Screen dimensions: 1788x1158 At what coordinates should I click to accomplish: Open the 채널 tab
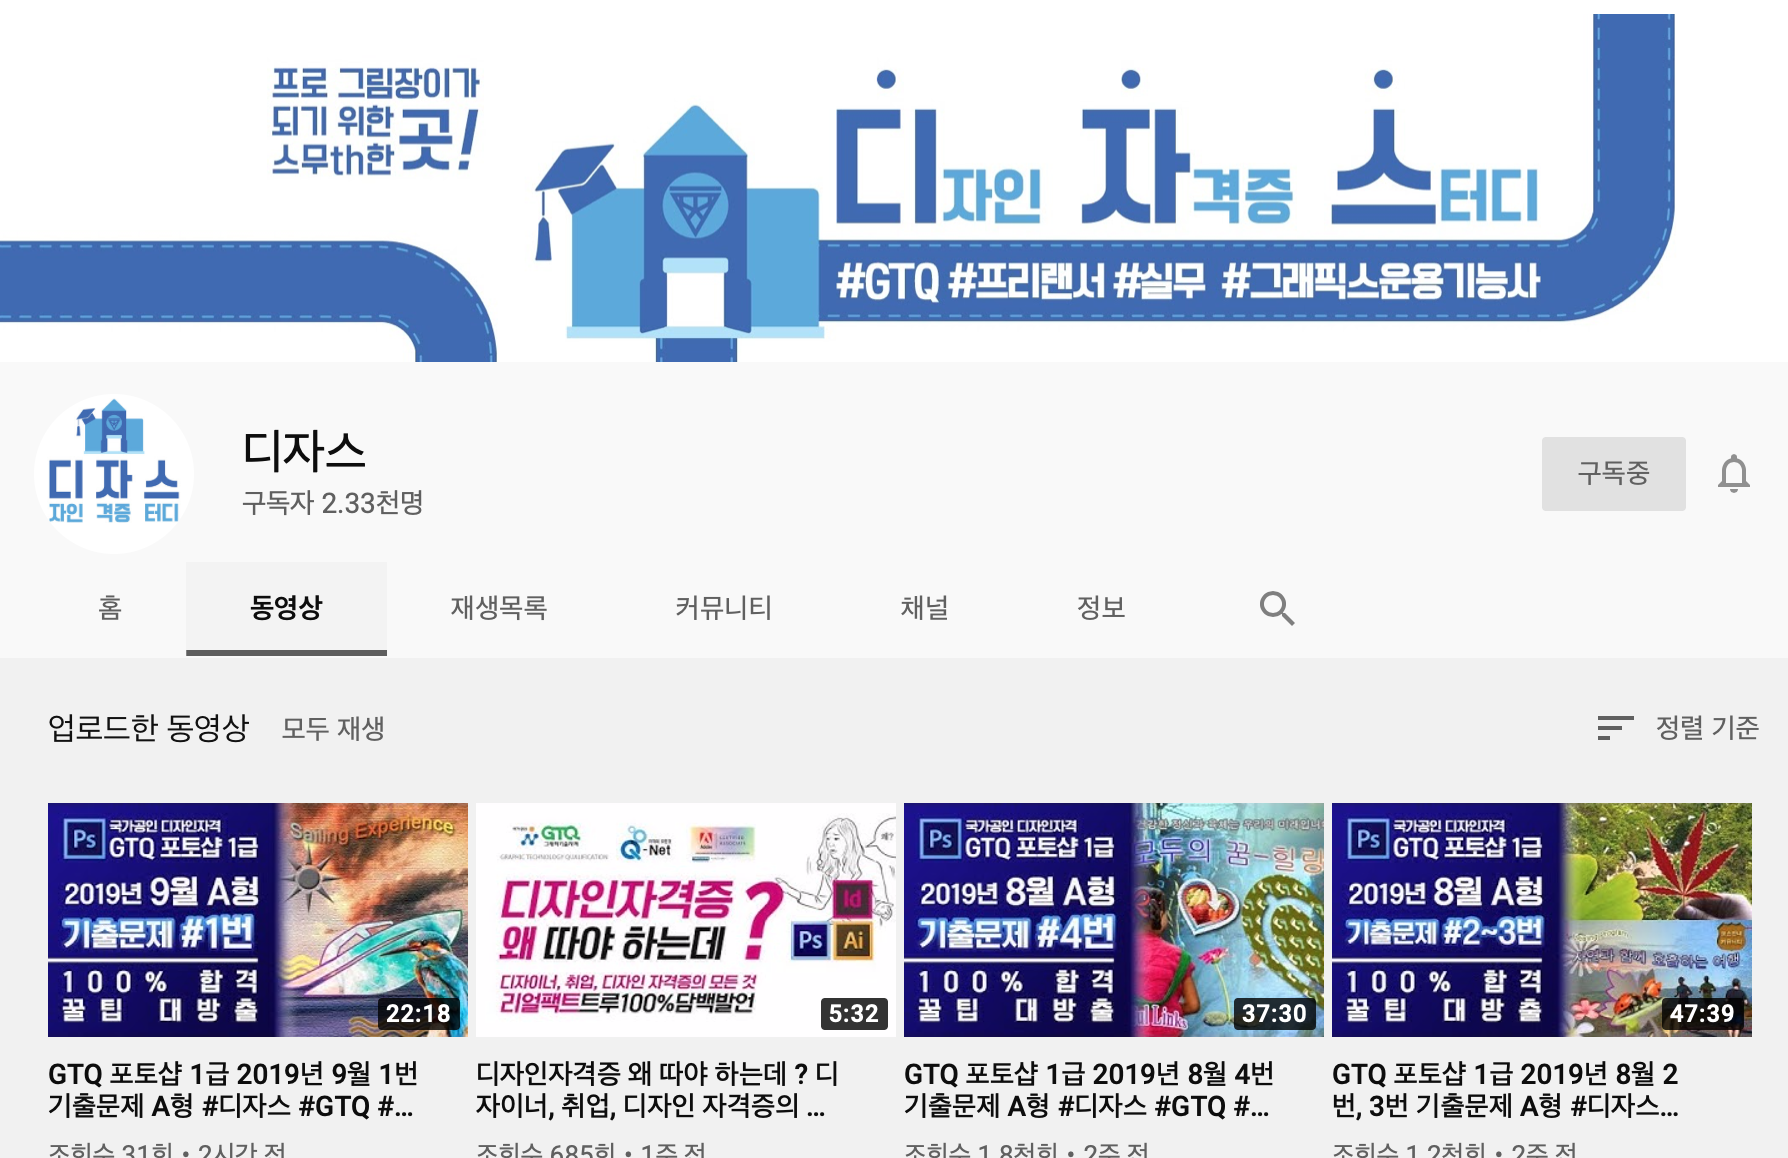pyautogui.click(x=924, y=608)
